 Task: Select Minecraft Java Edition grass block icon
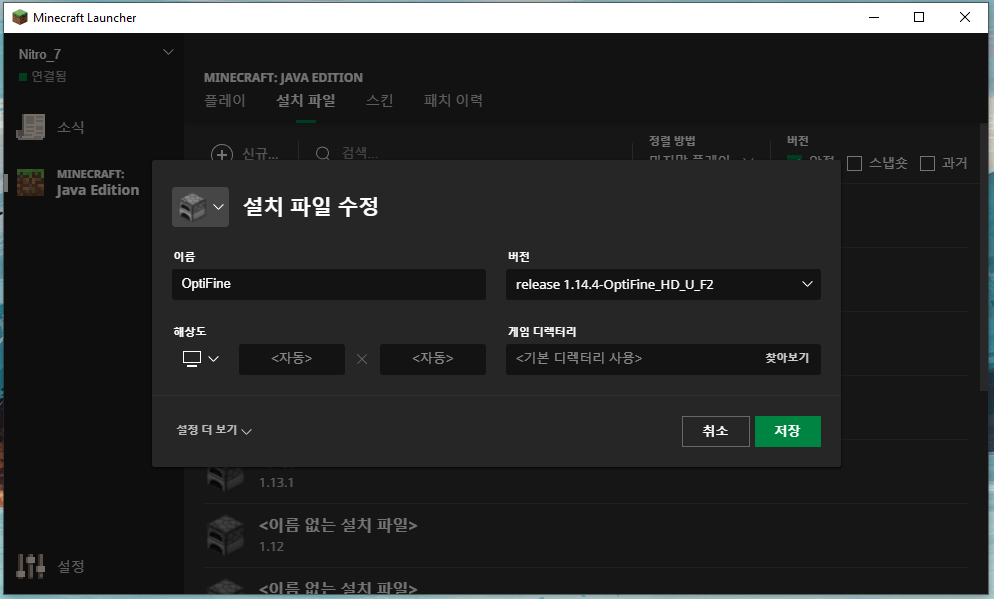pyautogui.click(x=30, y=183)
